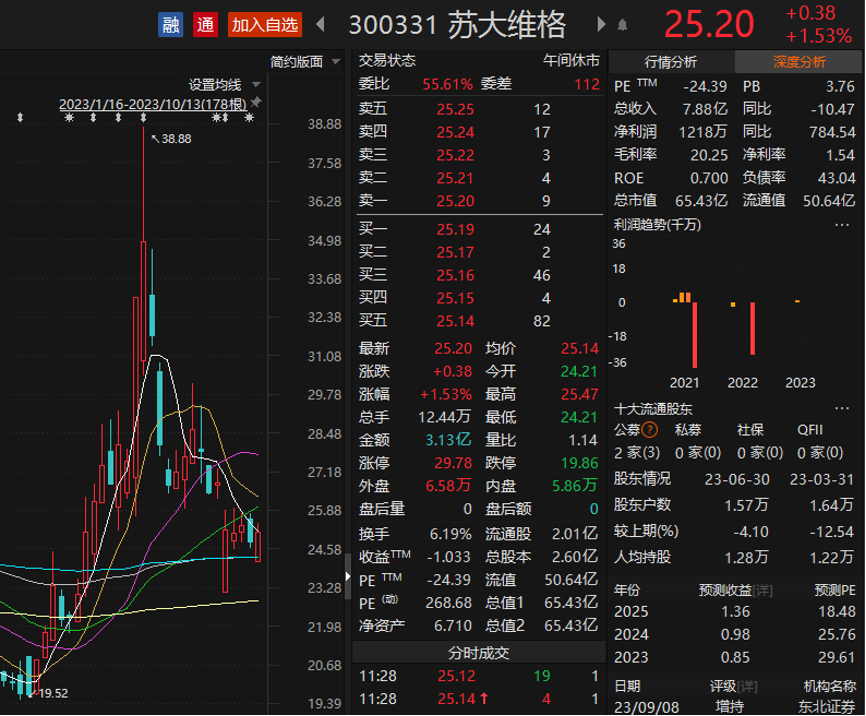Click the event marker above the 38.88 peak candle
866x716 pixels.
144,117
